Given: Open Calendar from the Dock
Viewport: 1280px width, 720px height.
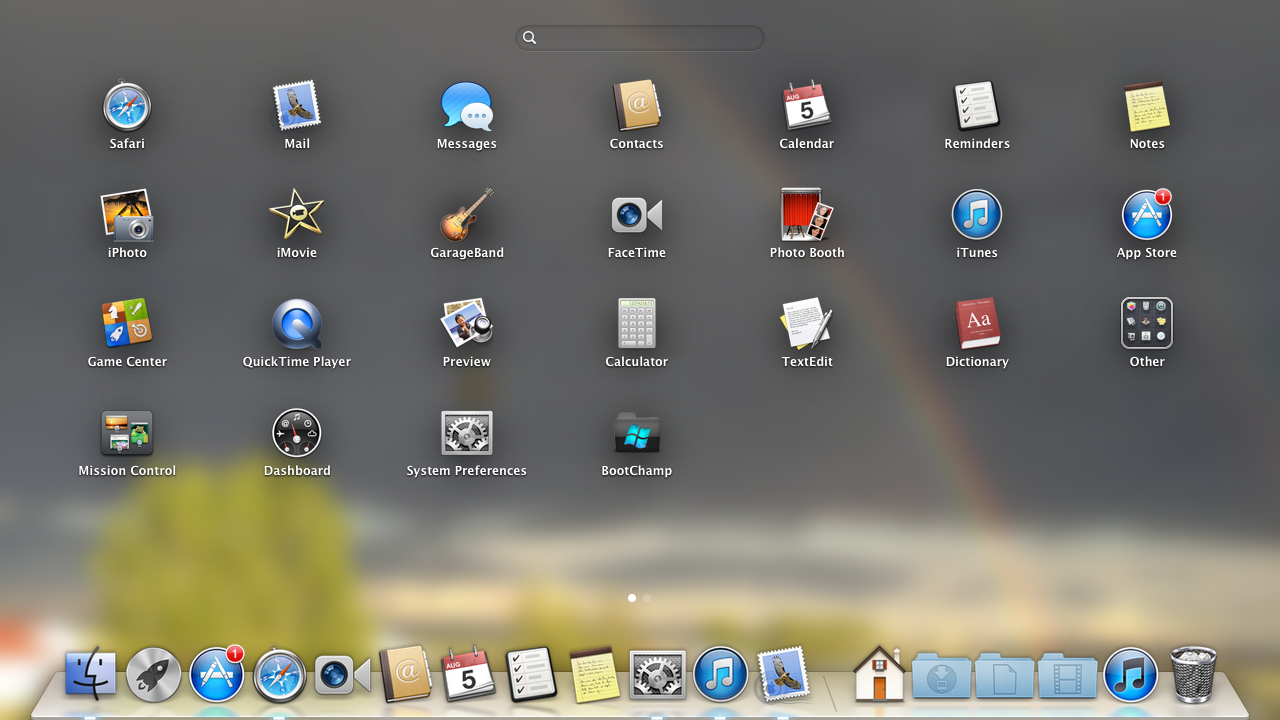Looking at the screenshot, I should pos(468,673).
